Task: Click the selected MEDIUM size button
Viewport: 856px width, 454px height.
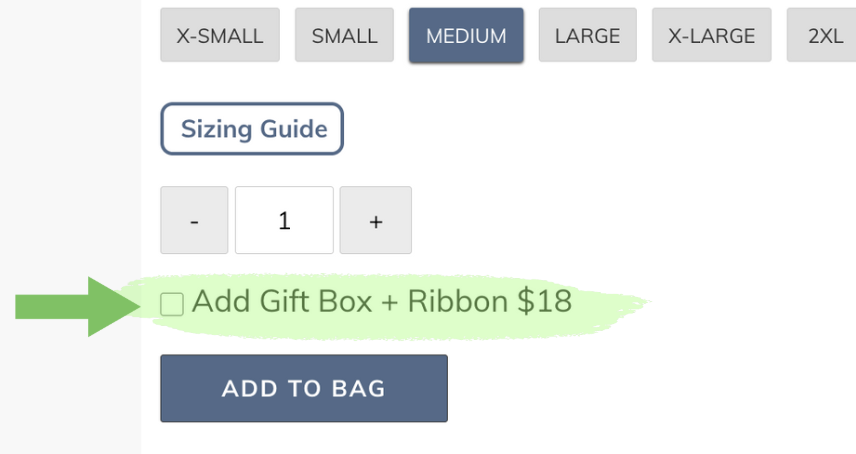Action: click(x=466, y=36)
